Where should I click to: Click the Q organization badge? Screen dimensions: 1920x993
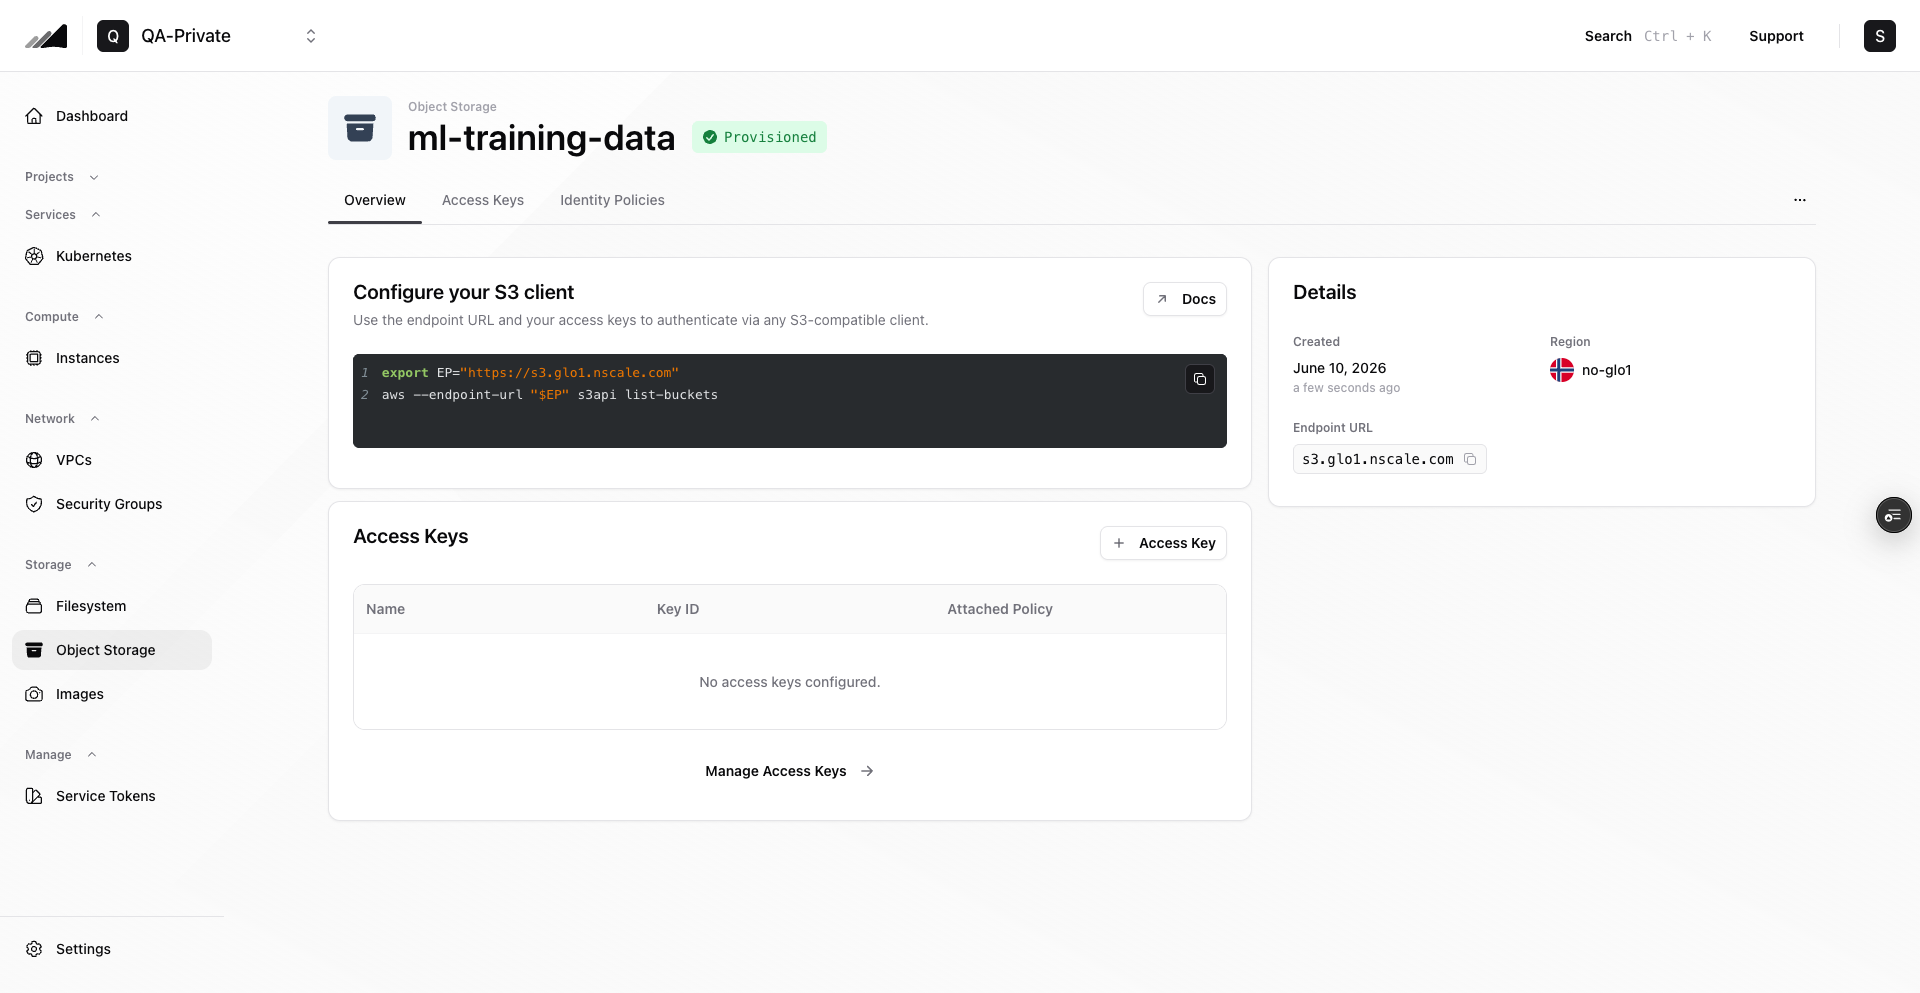113,36
